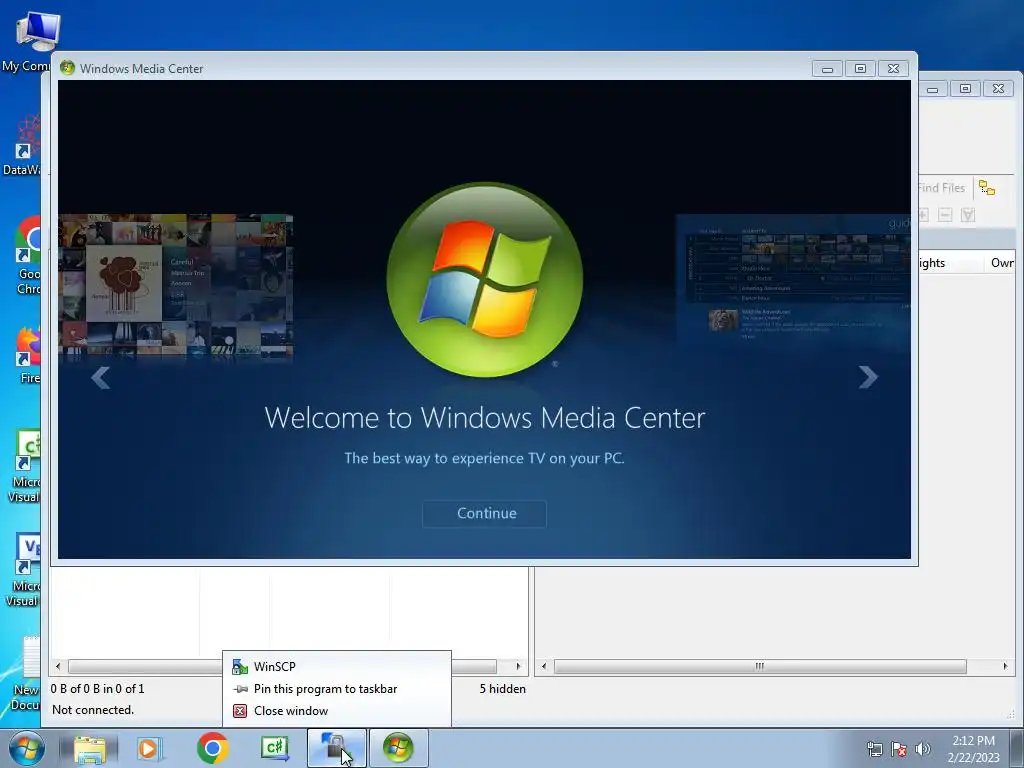1024x768 pixels.
Task: Choose Close window in jump list
Action: coord(336,711)
